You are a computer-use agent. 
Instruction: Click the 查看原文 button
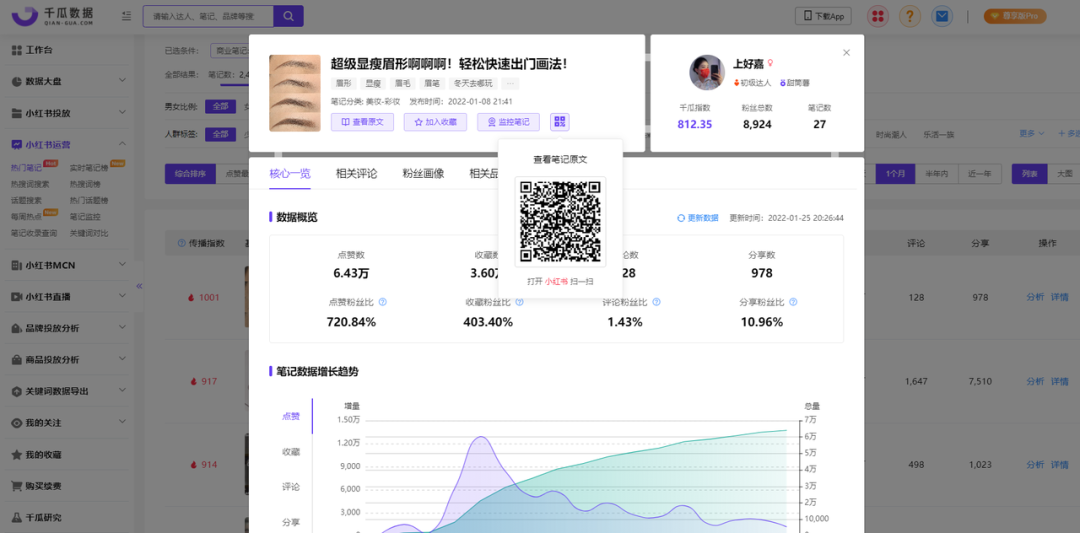point(362,122)
